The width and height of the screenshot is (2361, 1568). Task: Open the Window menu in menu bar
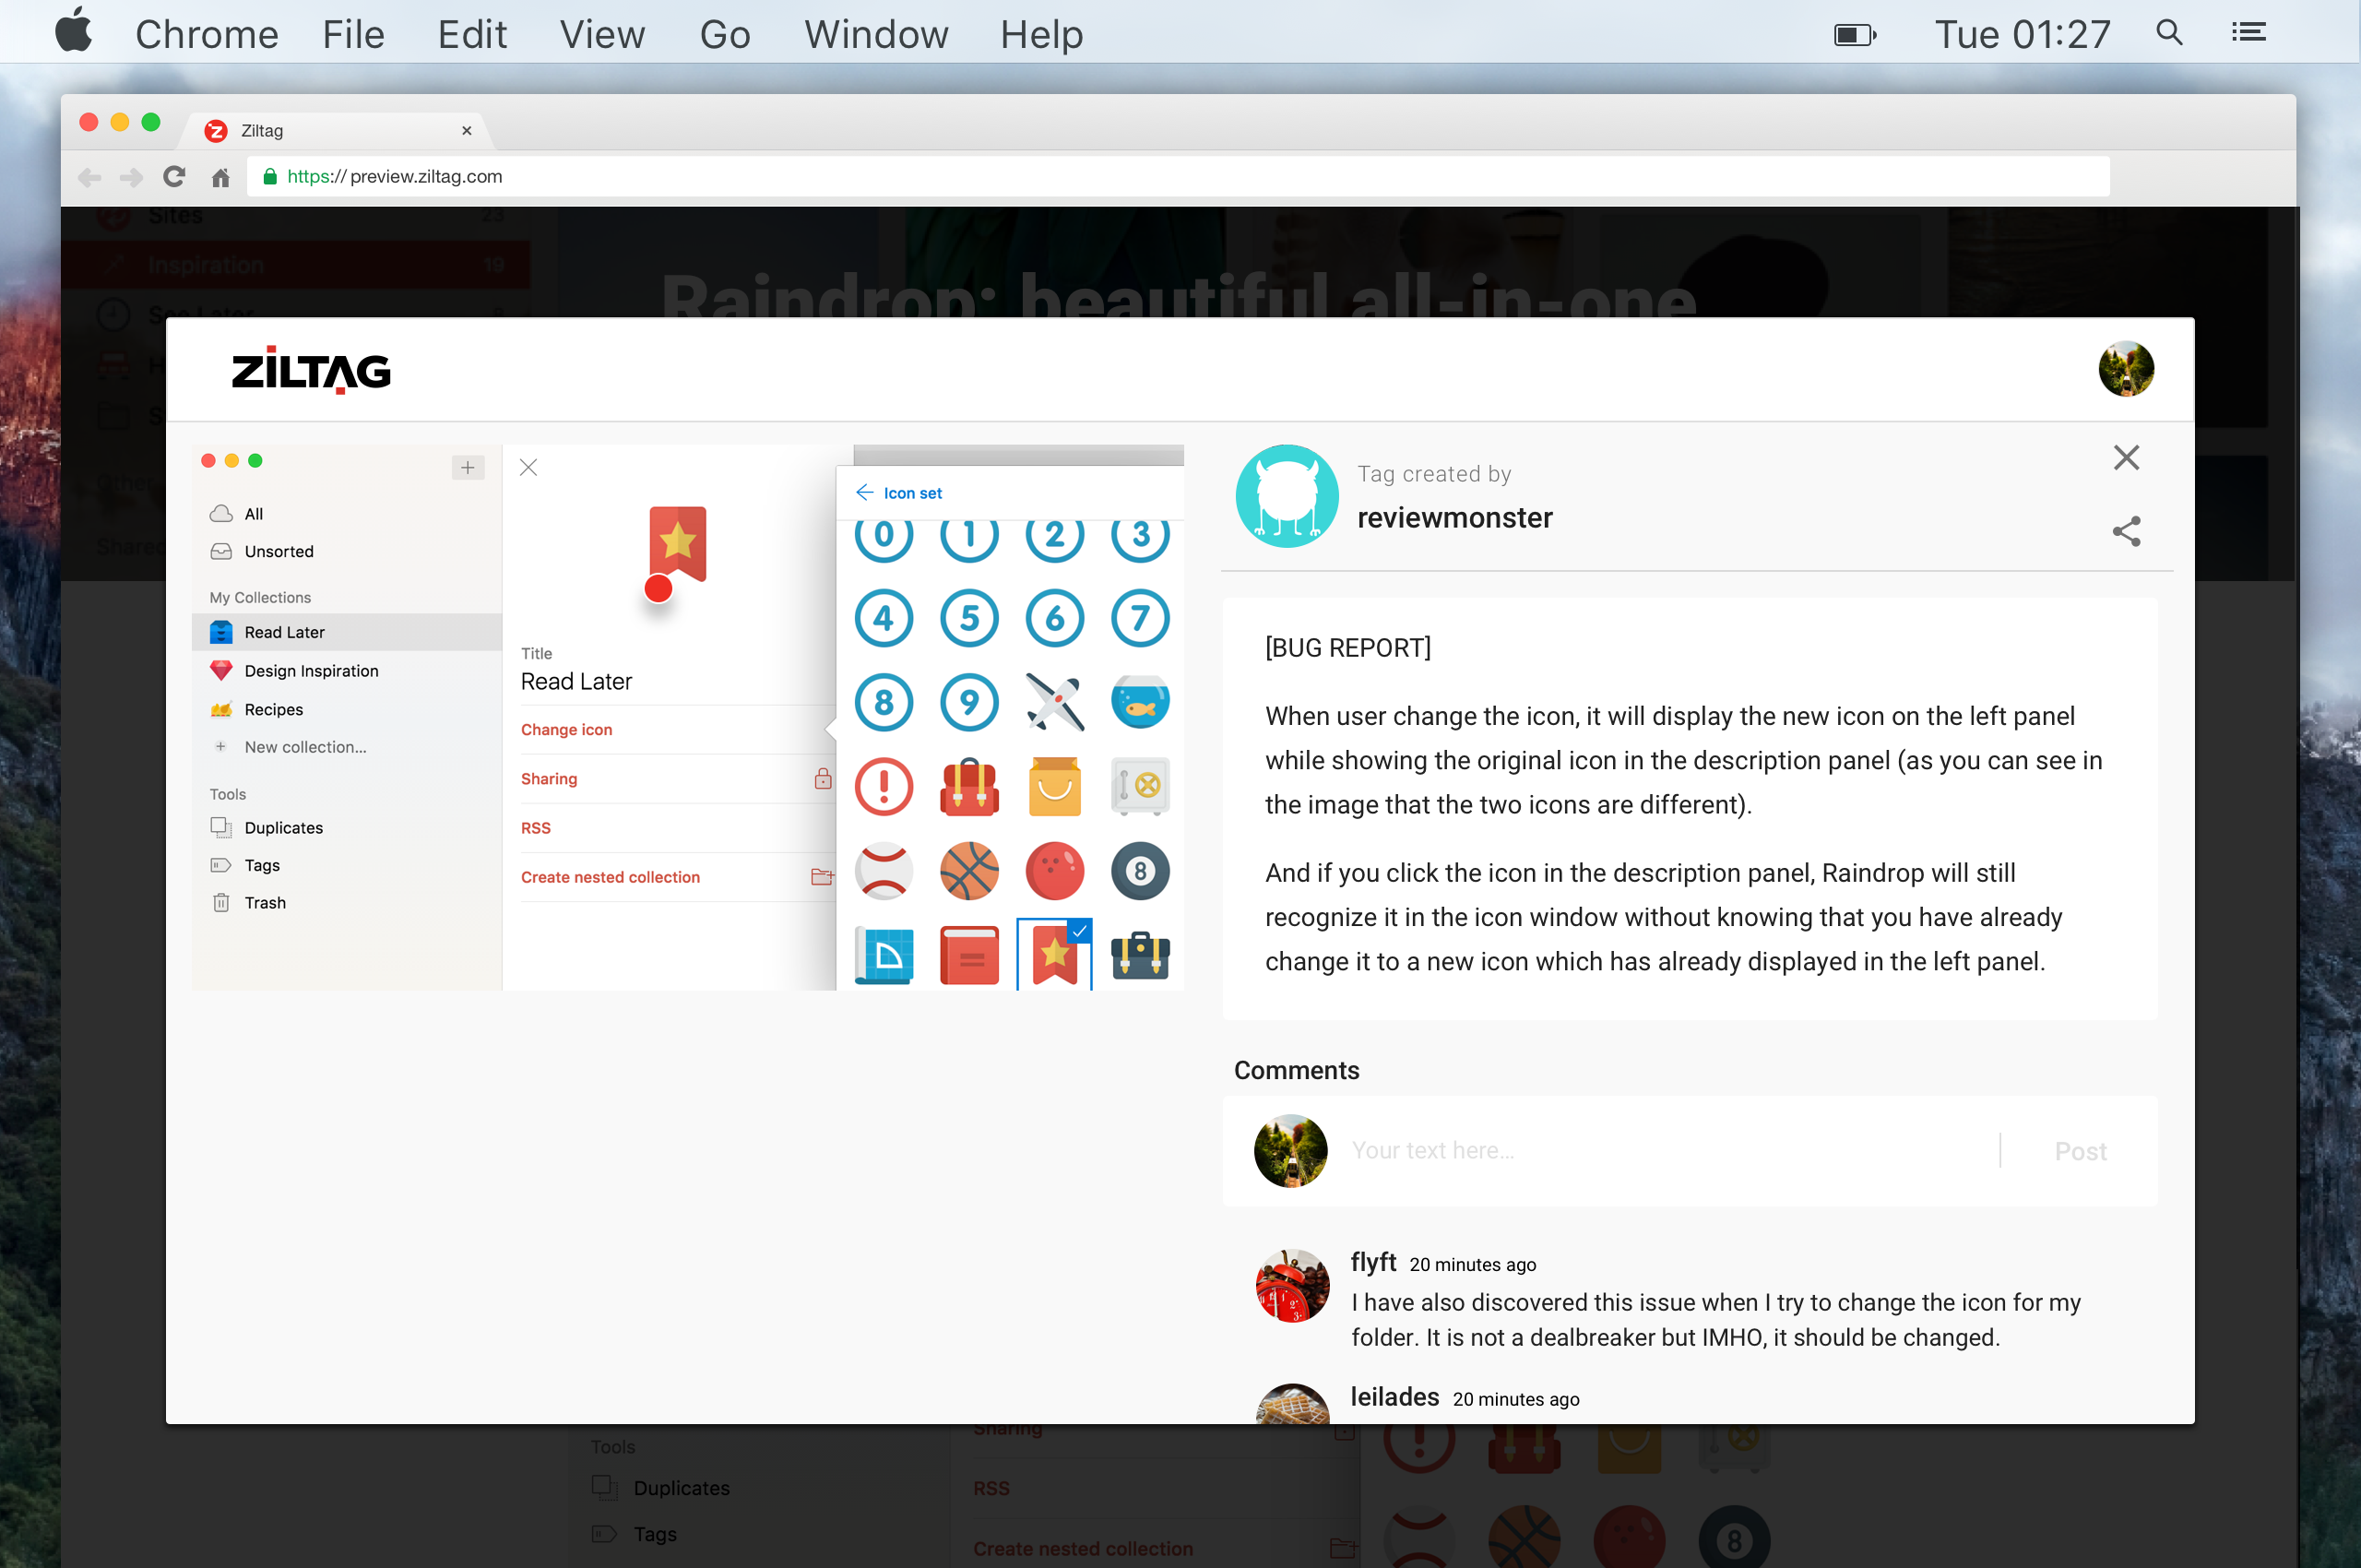876,34
